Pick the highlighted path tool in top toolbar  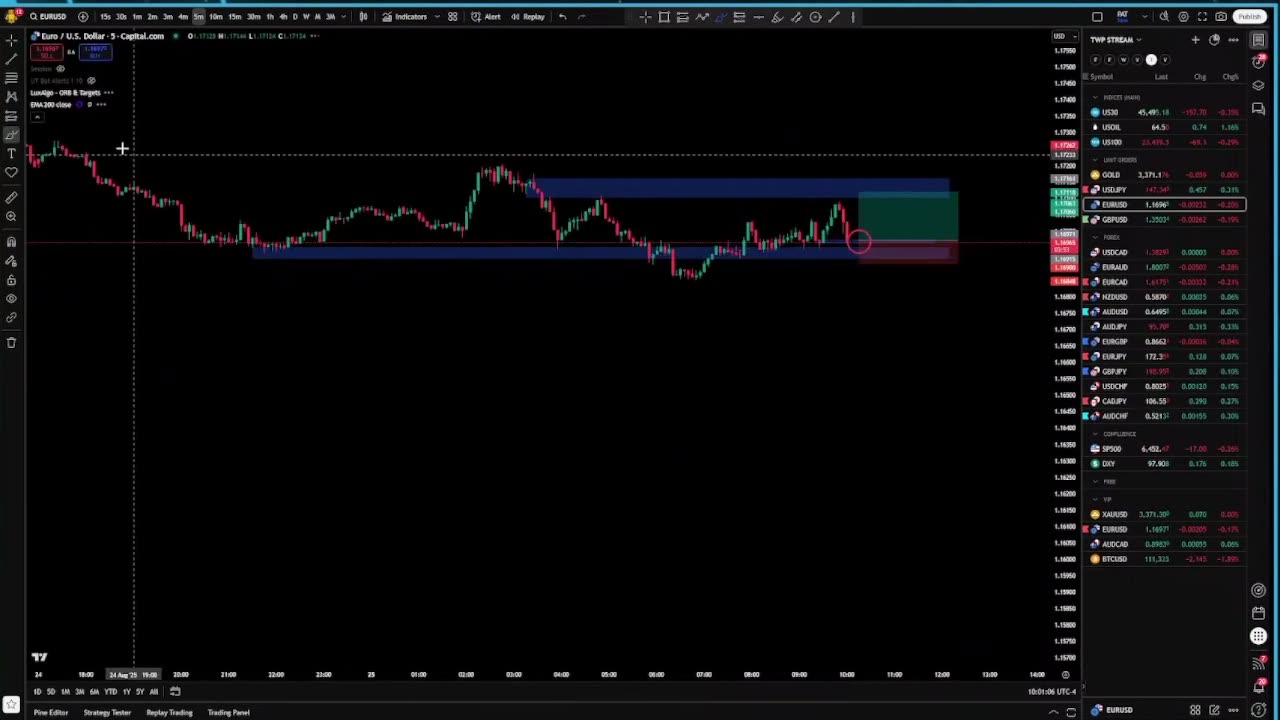click(x=720, y=16)
